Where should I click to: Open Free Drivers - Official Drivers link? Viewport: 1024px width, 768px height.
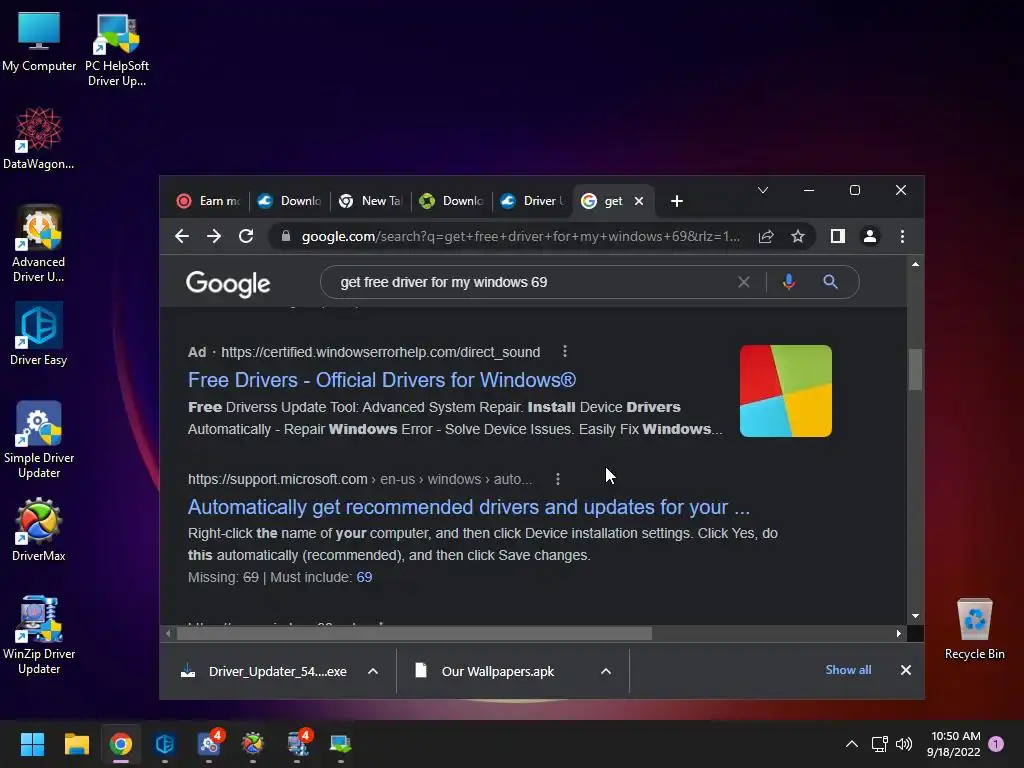click(x=382, y=380)
